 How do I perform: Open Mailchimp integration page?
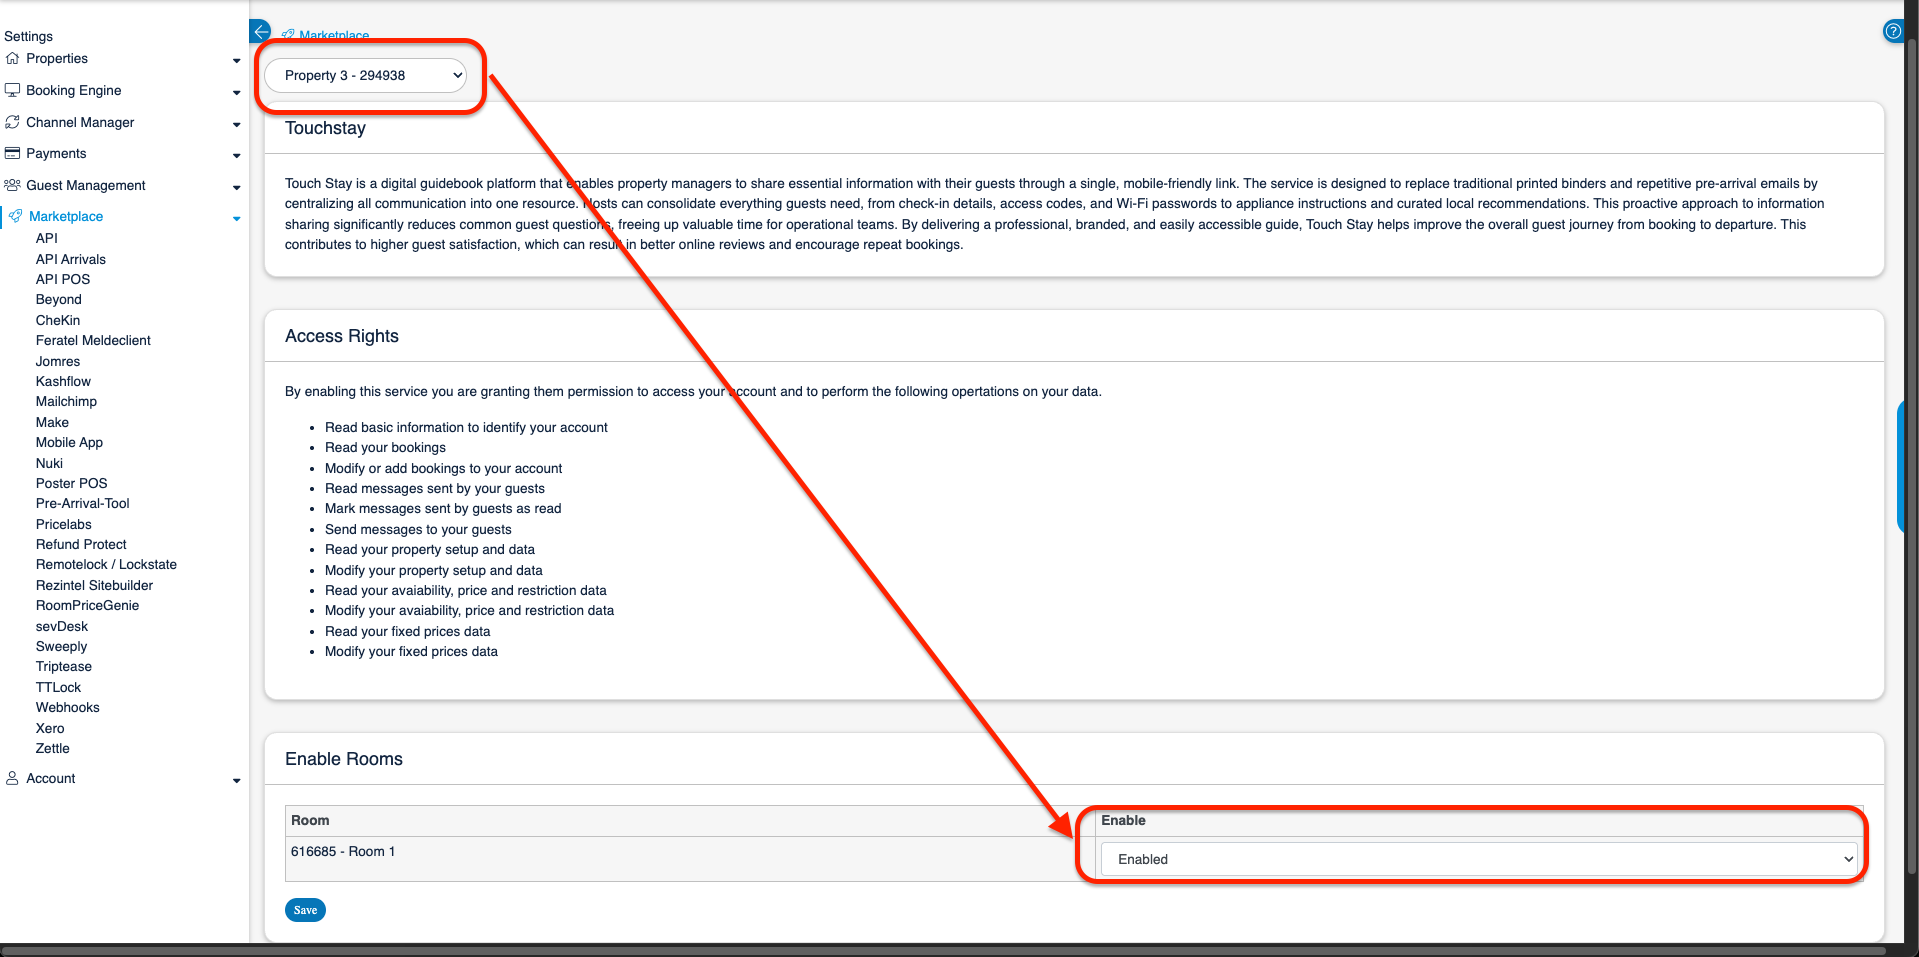click(x=66, y=401)
